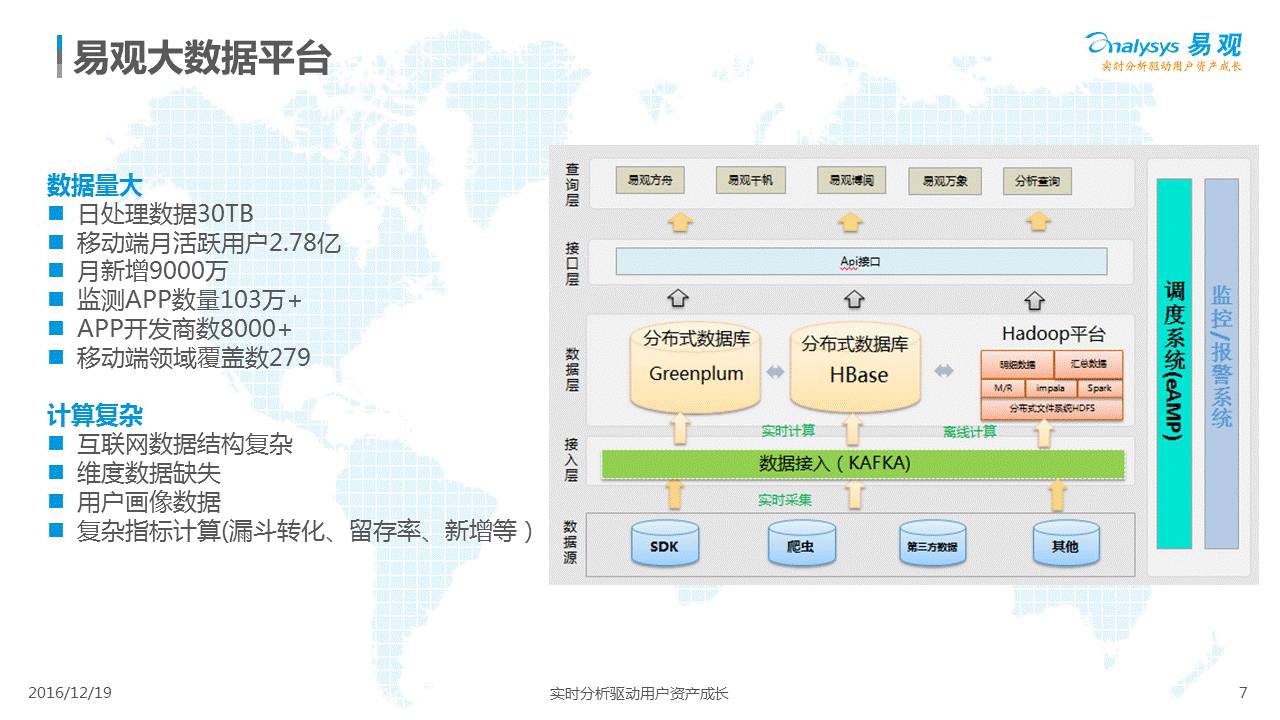This screenshot has width=1280, height=720.
Task: Click the 数据量大 heading
Action: 95,186
